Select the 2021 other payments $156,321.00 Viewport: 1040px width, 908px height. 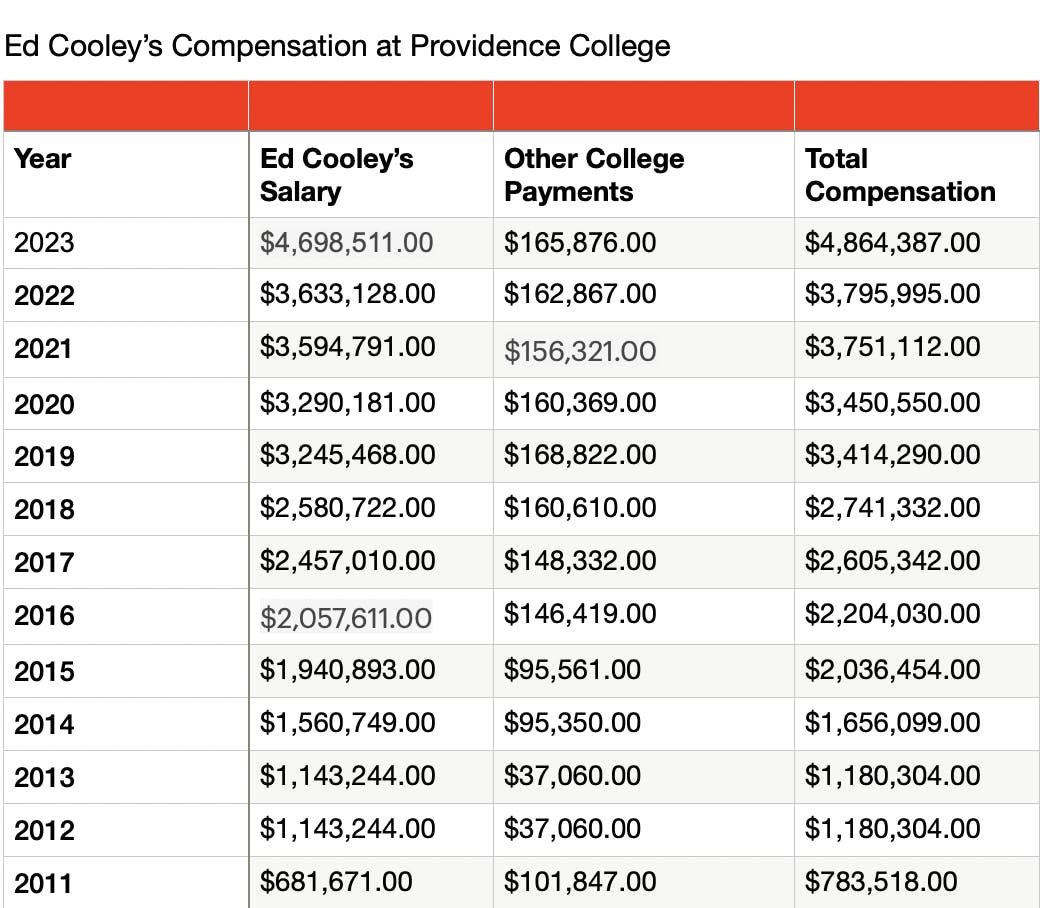(x=580, y=350)
